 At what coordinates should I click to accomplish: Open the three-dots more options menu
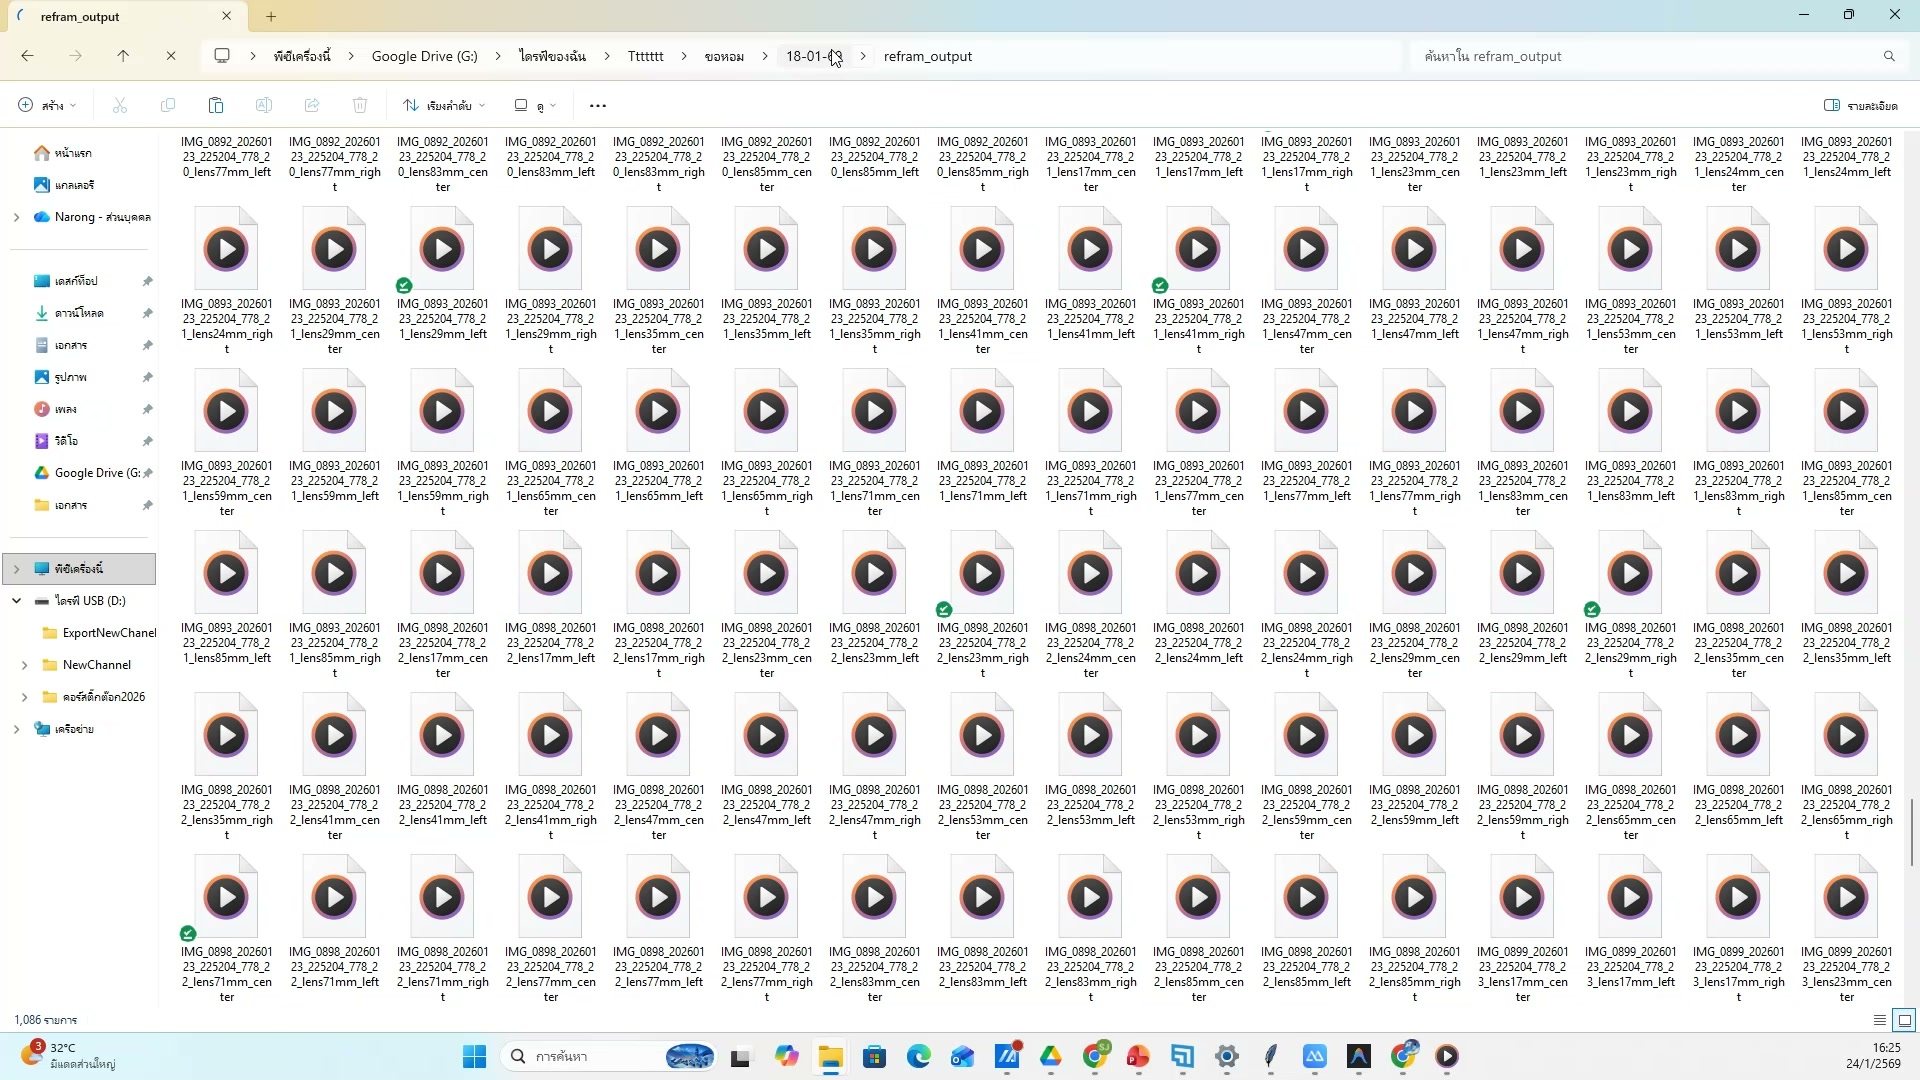tap(598, 105)
